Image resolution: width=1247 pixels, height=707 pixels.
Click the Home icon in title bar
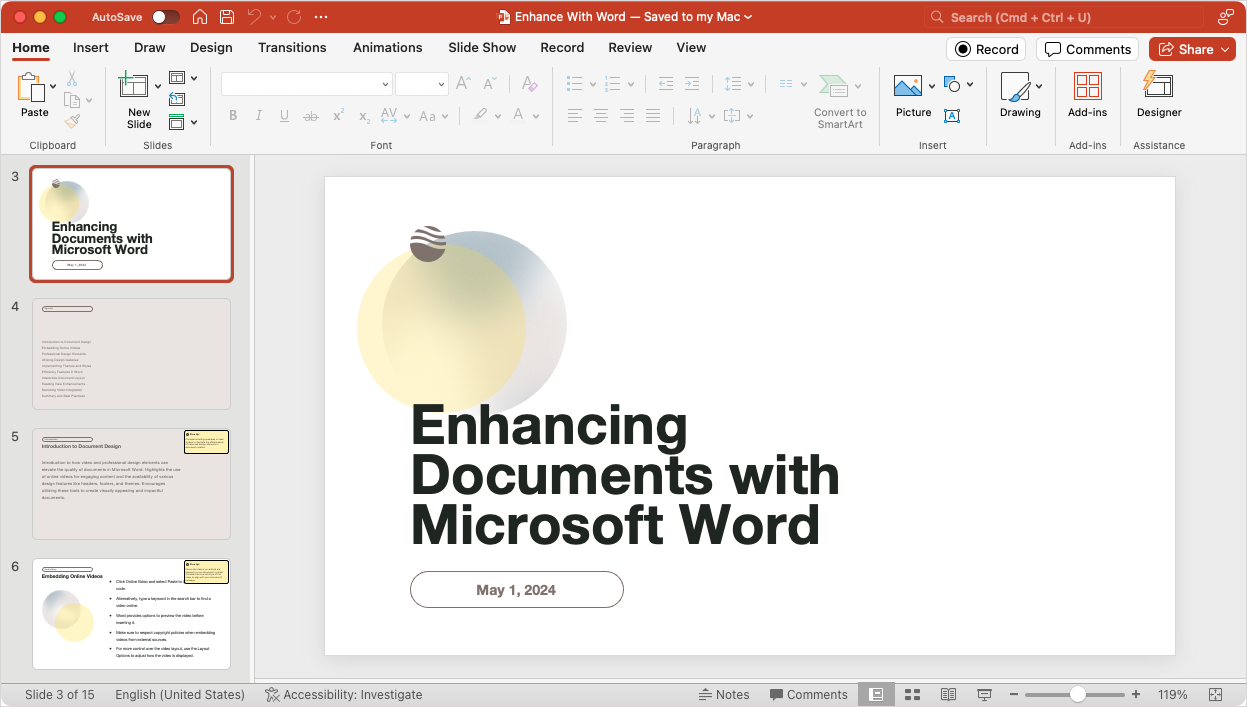point(200,17)
